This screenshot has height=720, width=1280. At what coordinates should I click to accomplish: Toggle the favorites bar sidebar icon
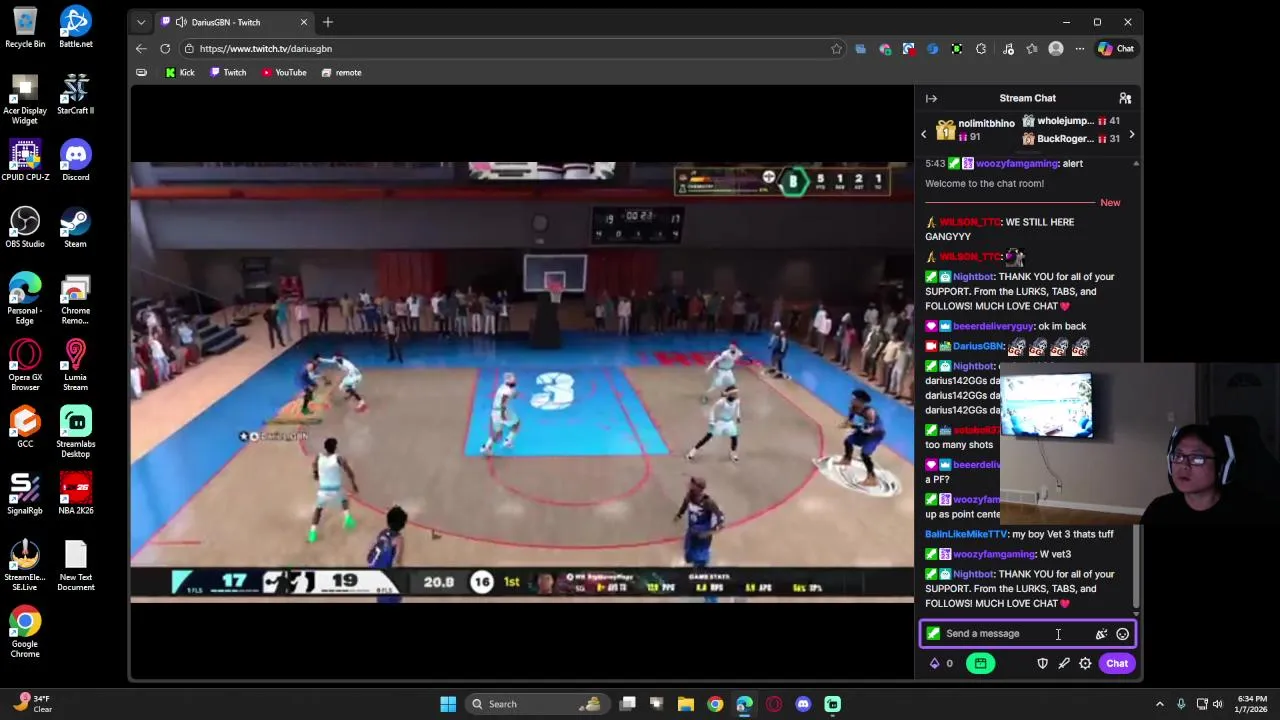[x=141, y=72]
